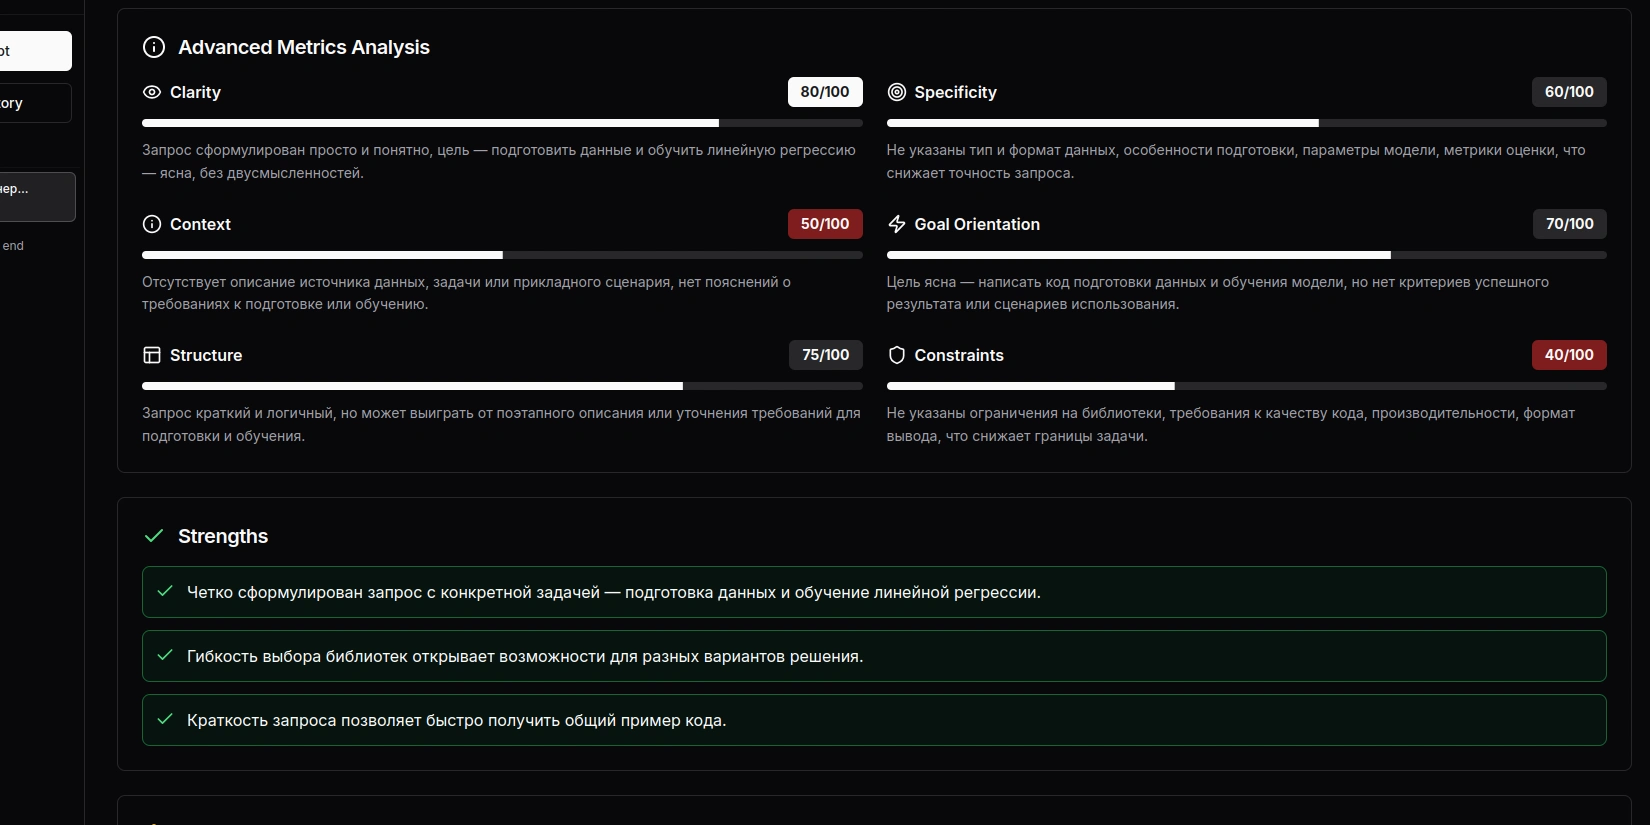The width and height of the screenshot is (1650, 825).
Task: Click the 'end' label in the sidebar
Action: click(x=13, y=246)
